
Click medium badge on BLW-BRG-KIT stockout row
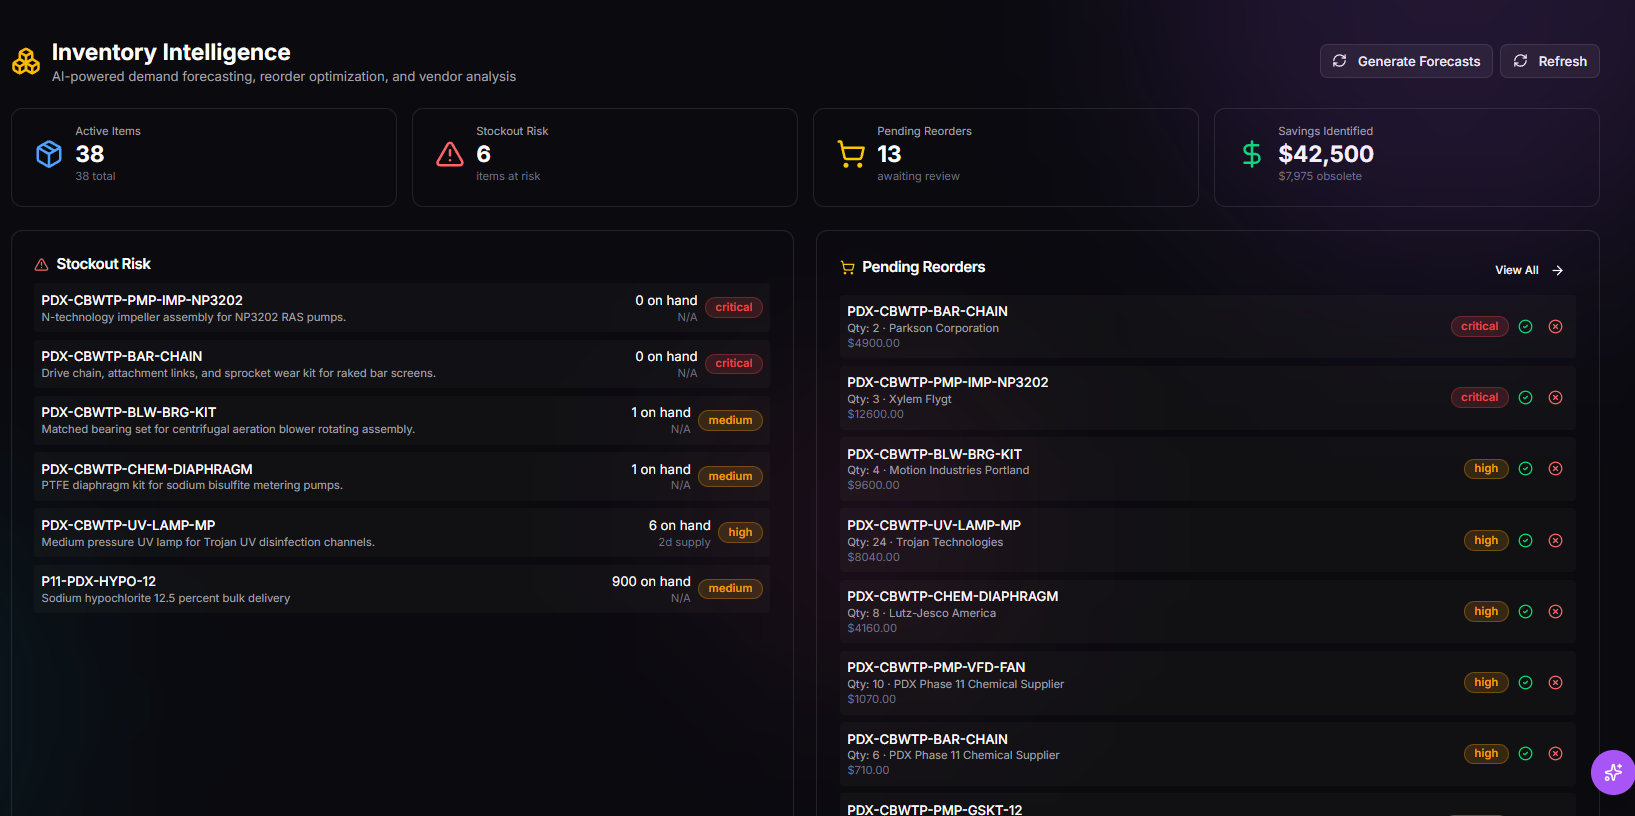(x=730, y=420)
